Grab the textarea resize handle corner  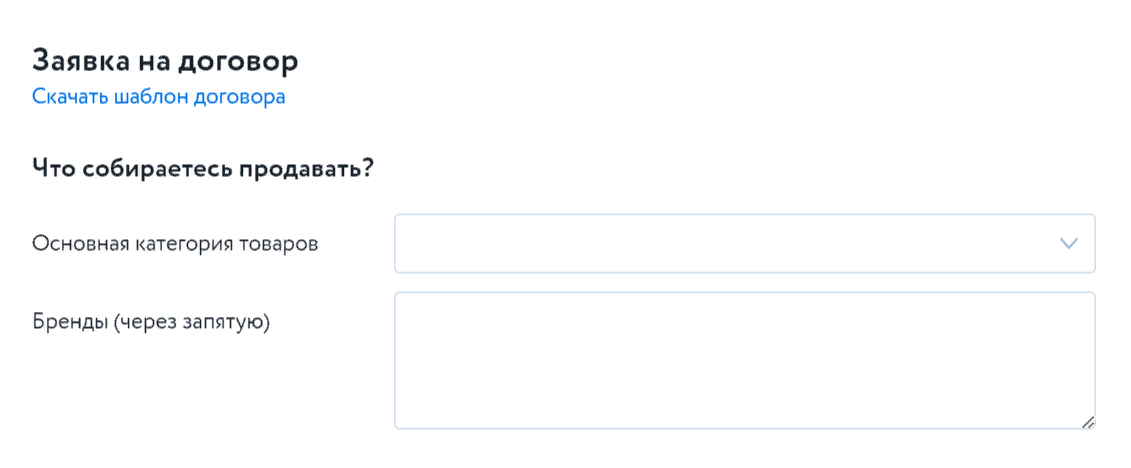pos(1088,422)
